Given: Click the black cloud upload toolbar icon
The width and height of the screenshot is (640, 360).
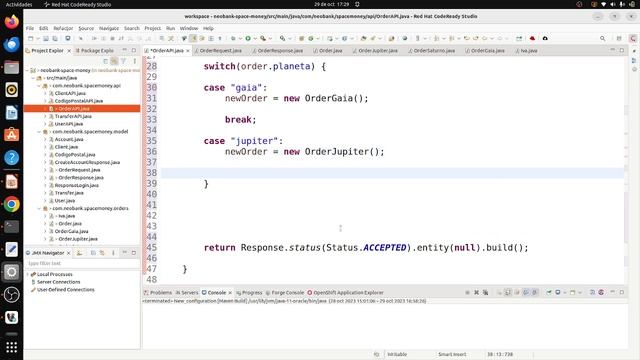Looking at the screenshot, I should click(x=545, y=38).
